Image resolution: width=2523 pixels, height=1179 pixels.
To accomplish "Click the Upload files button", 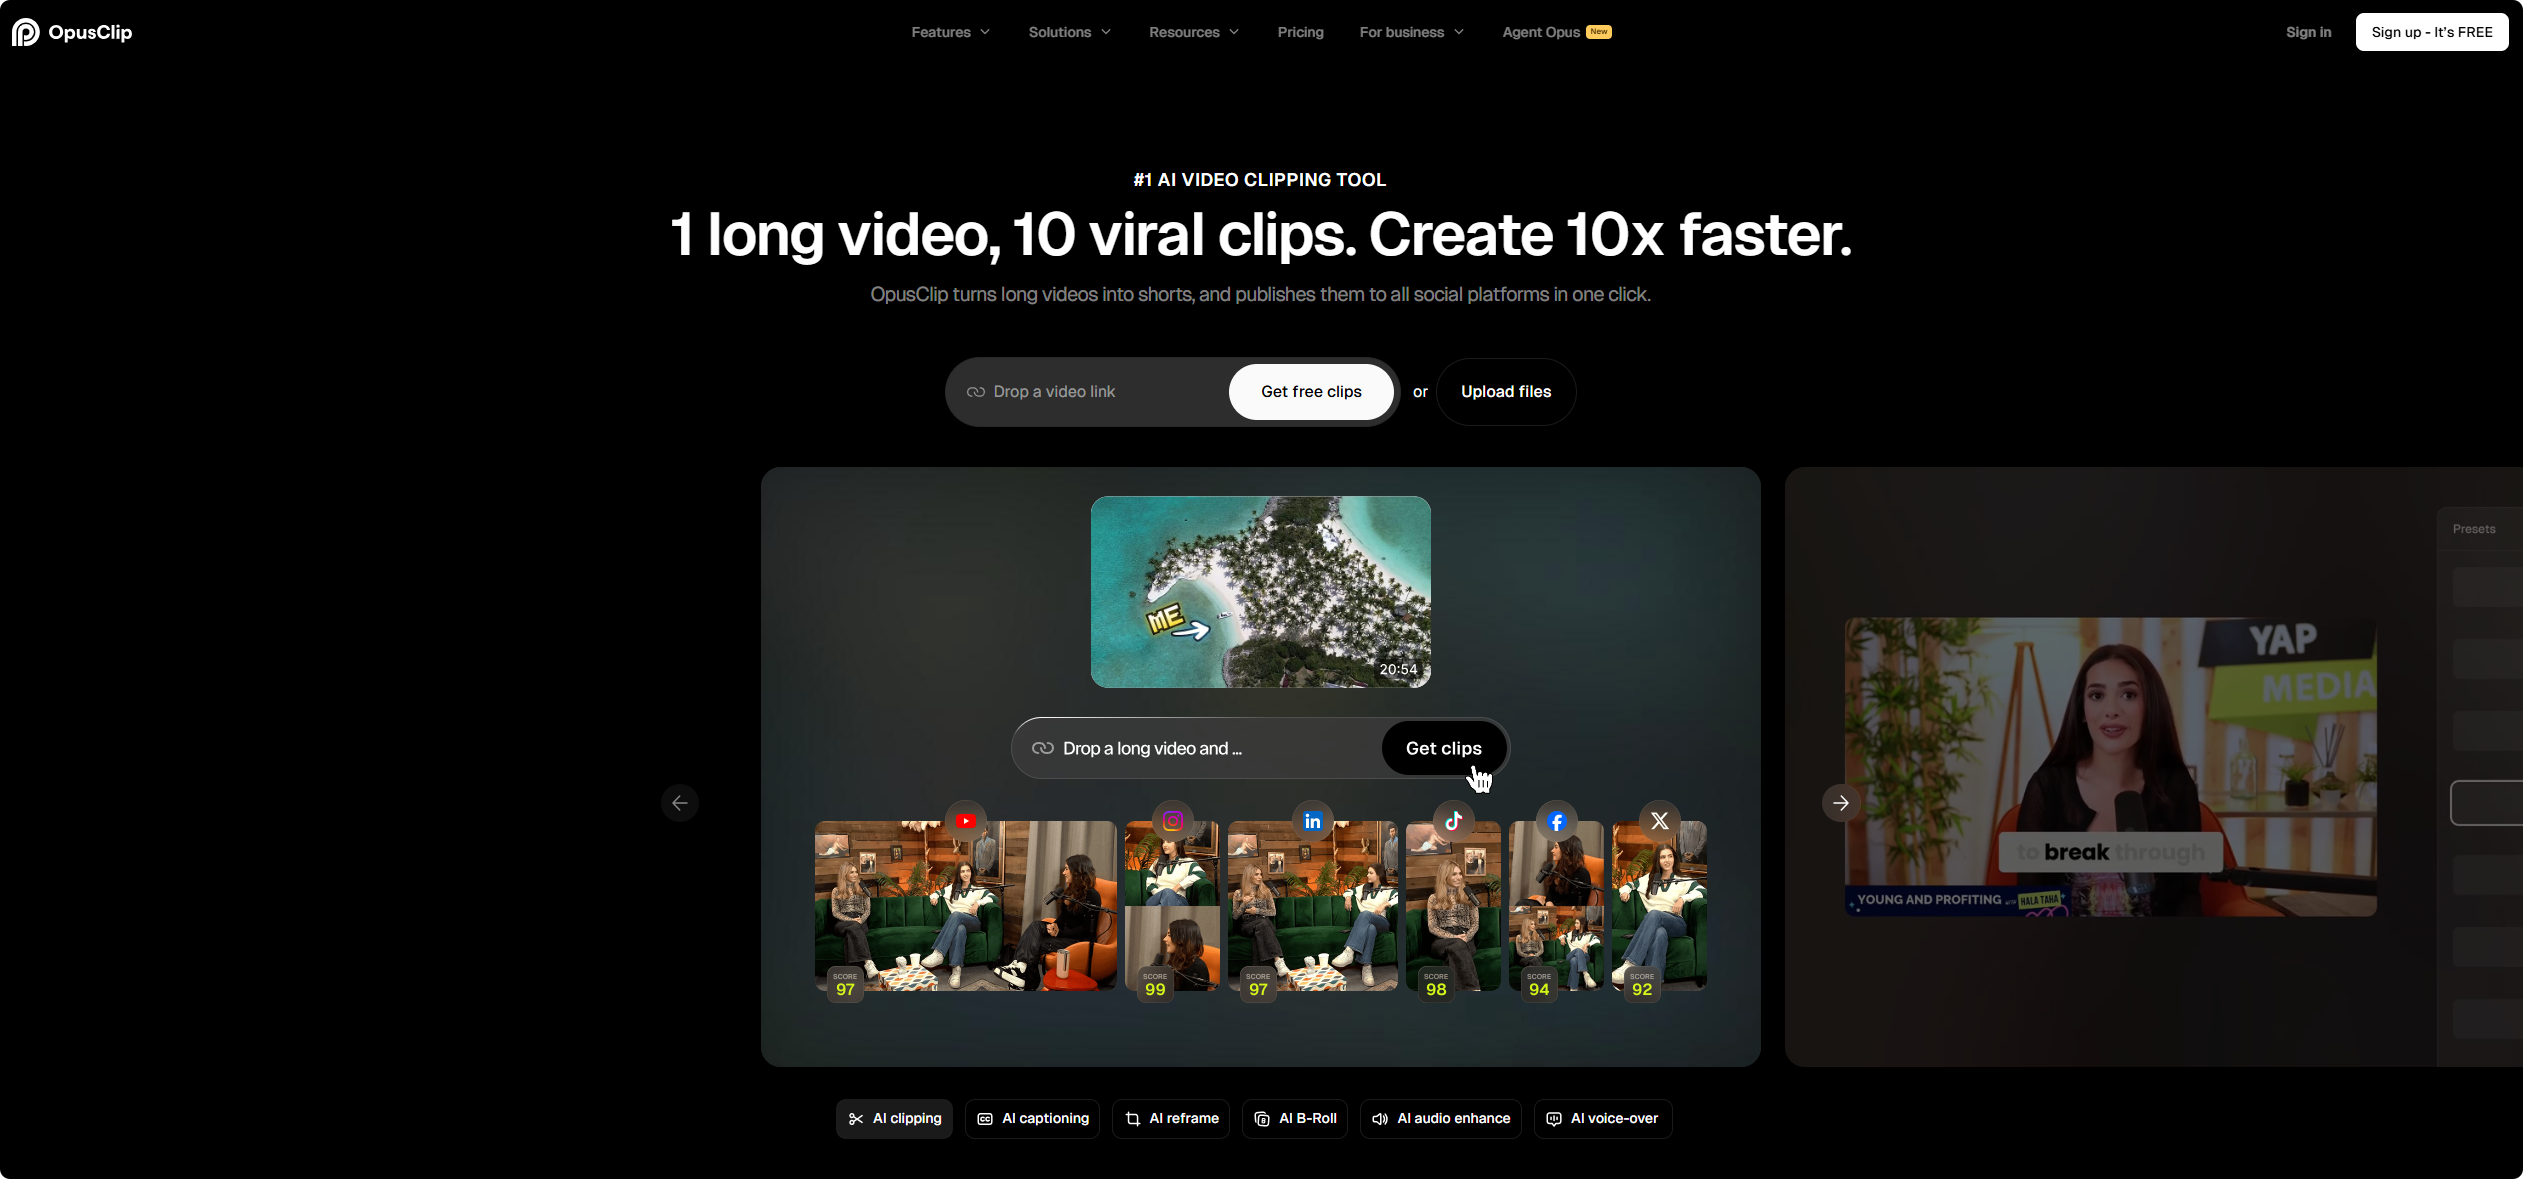I will click(x=1506, y=392).
